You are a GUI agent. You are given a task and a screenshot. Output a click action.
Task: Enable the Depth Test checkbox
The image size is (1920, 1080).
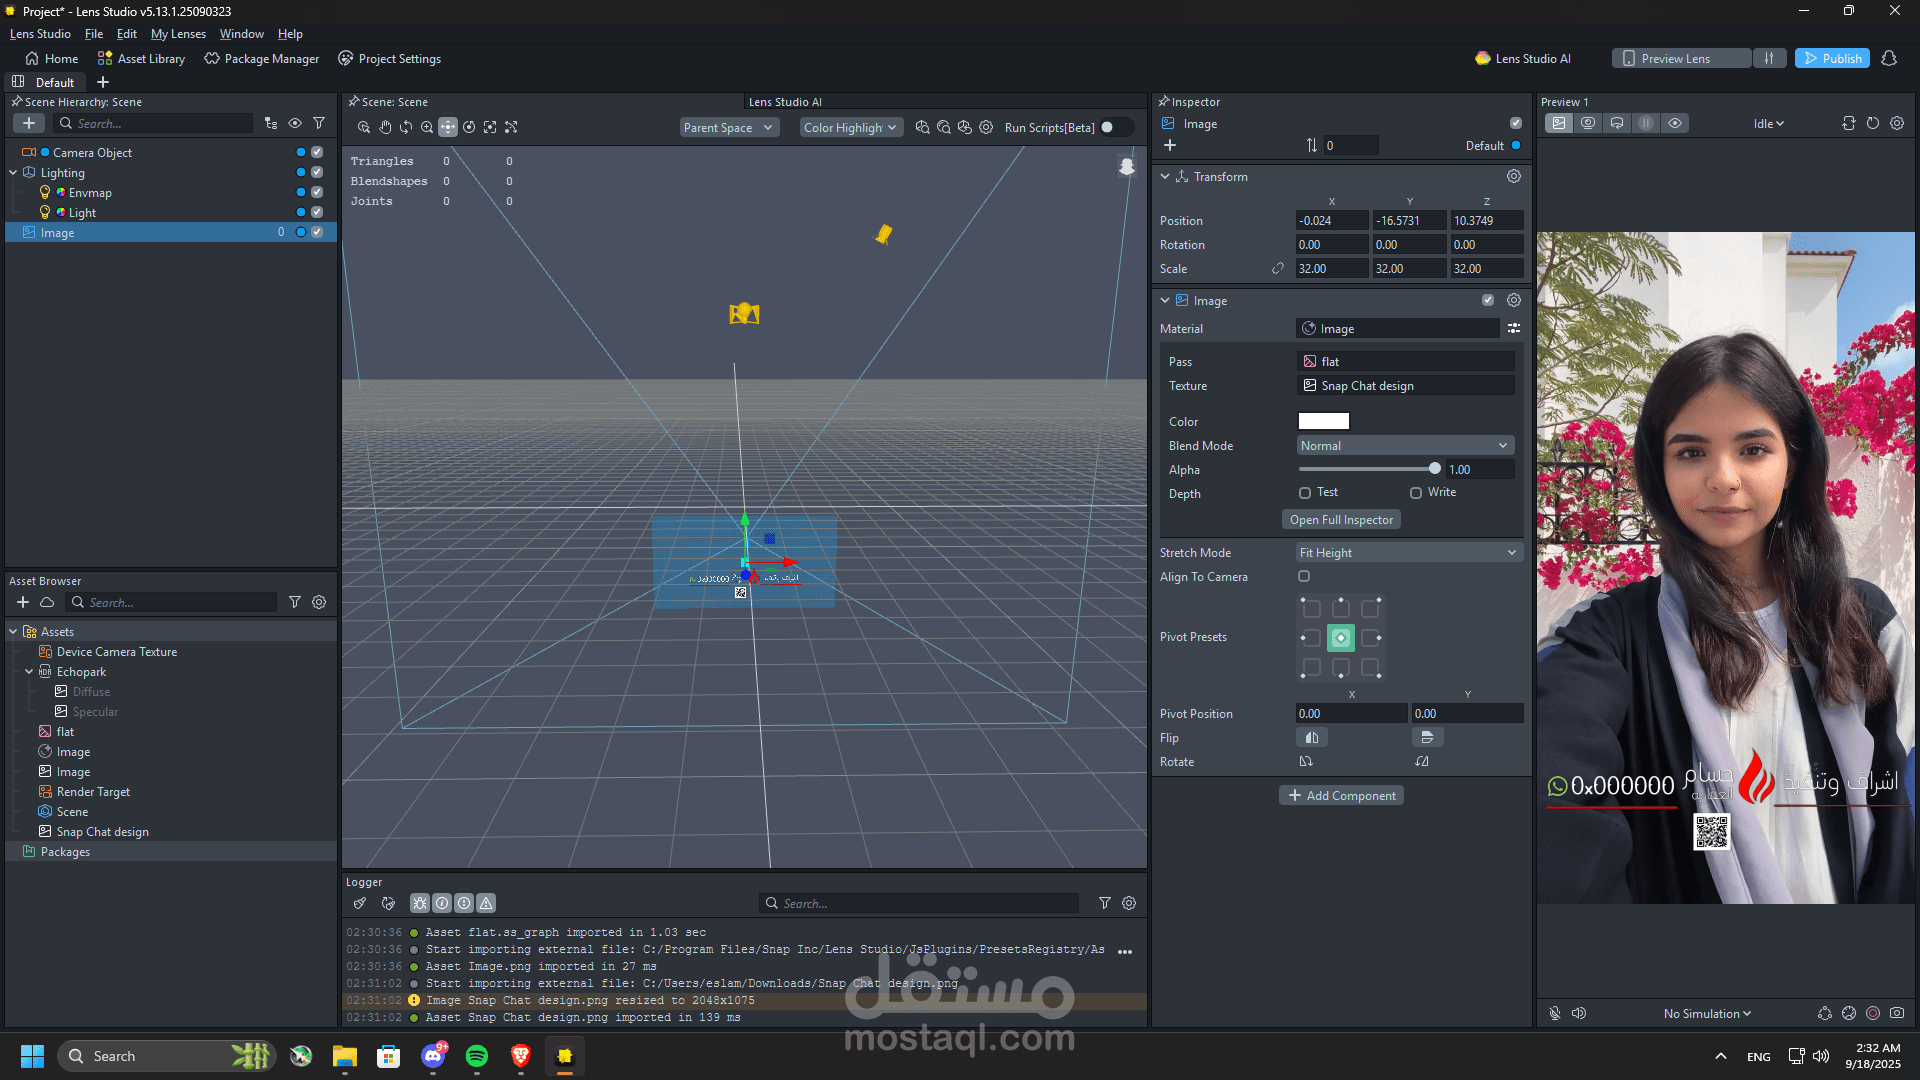point(1305,493)
